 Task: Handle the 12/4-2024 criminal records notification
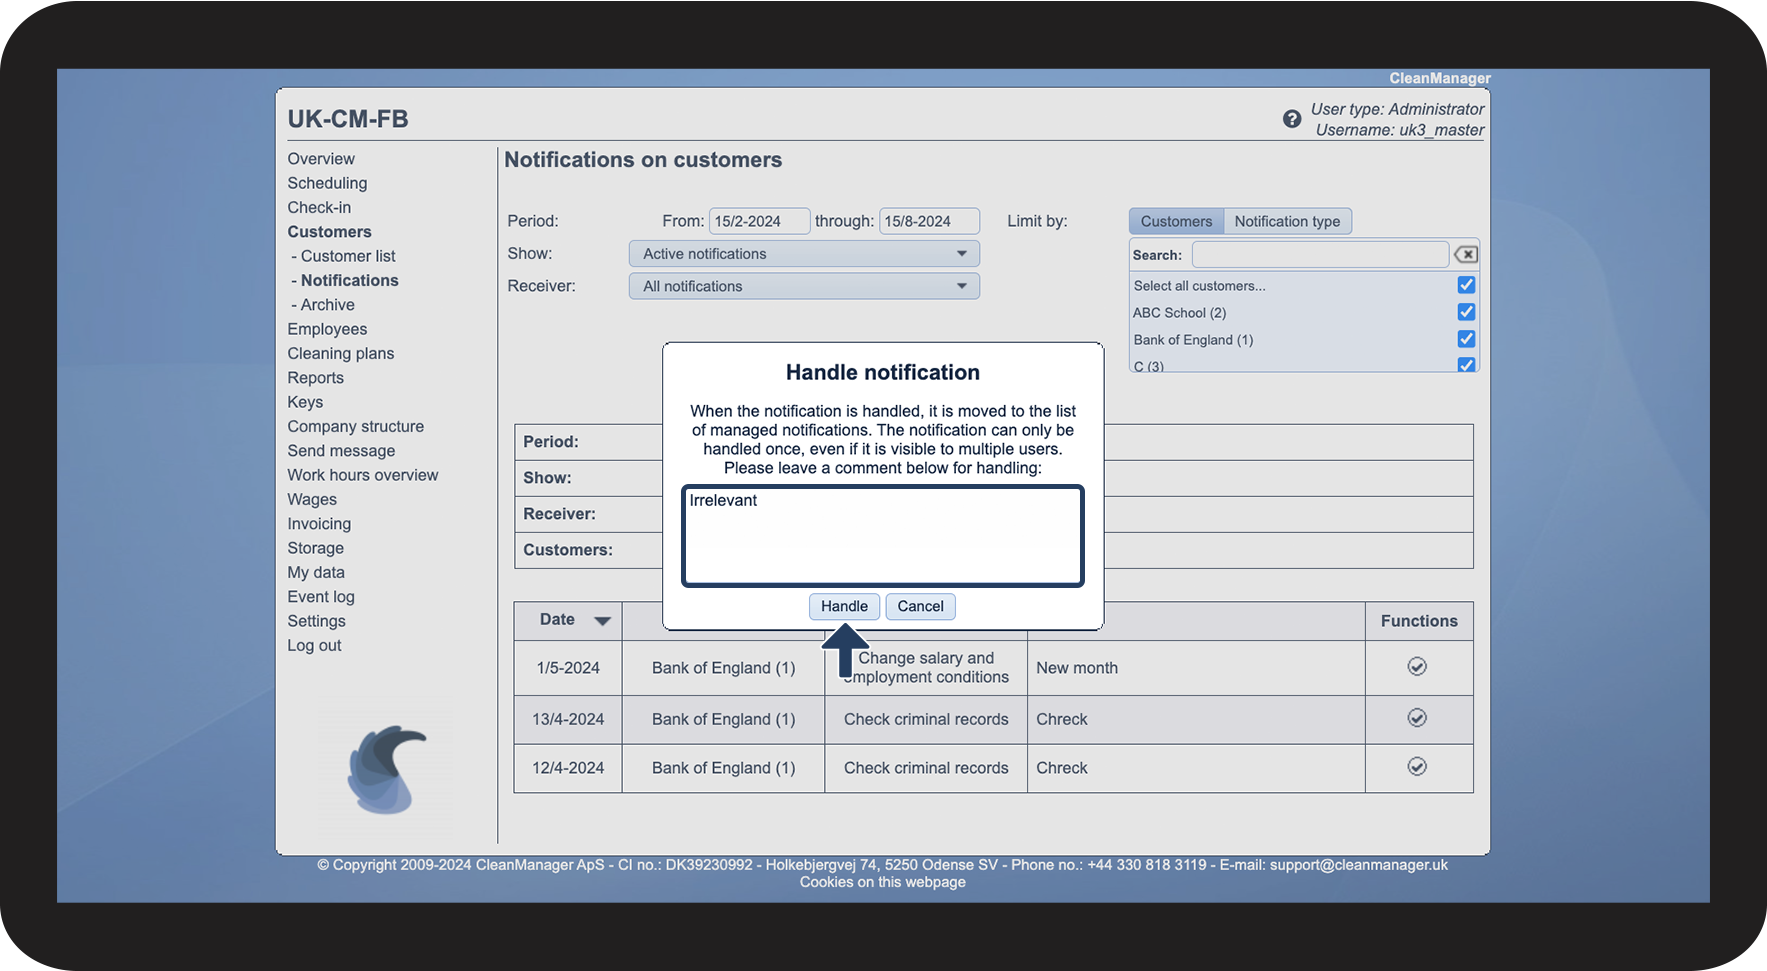[x=1416, y=767]
